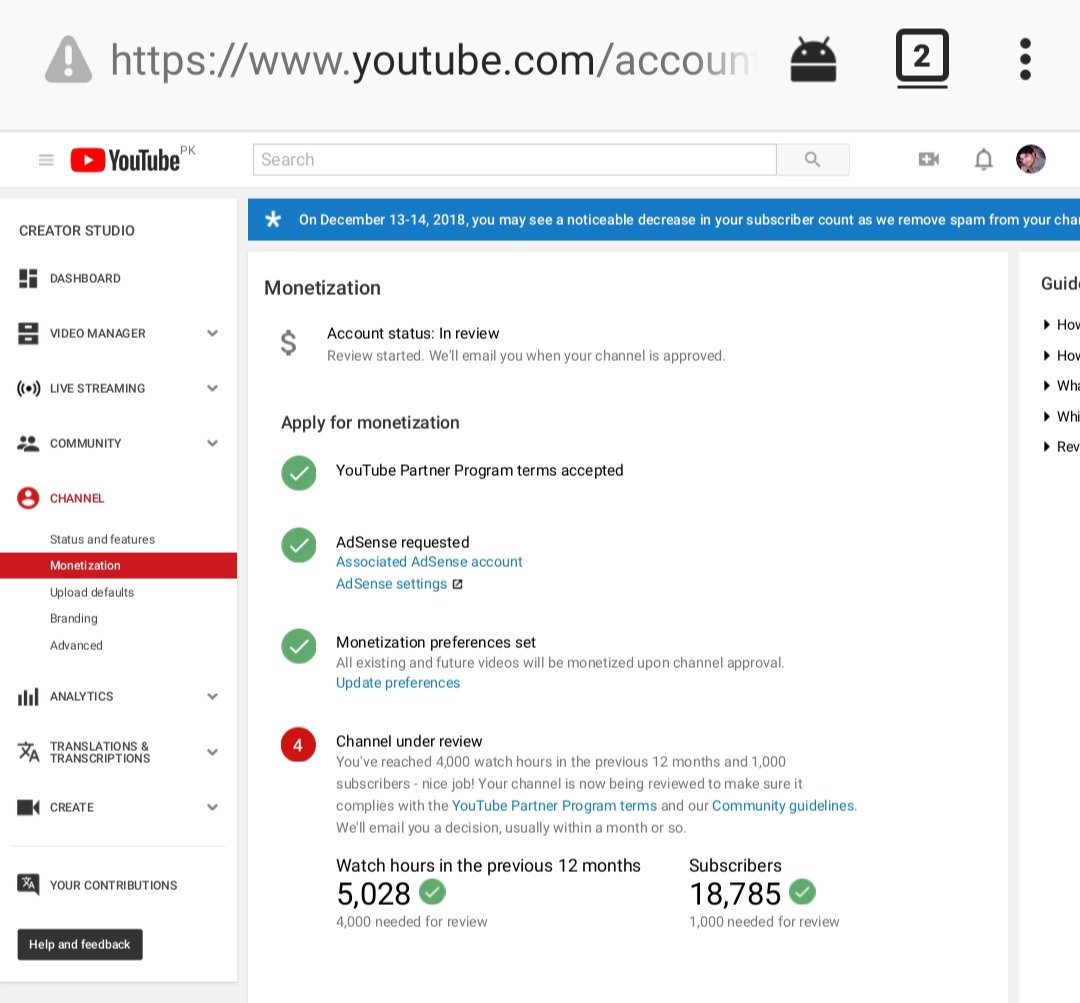Expand the Video Manager chevron
Viewport: 1080px width, 1003px height.
213,333
